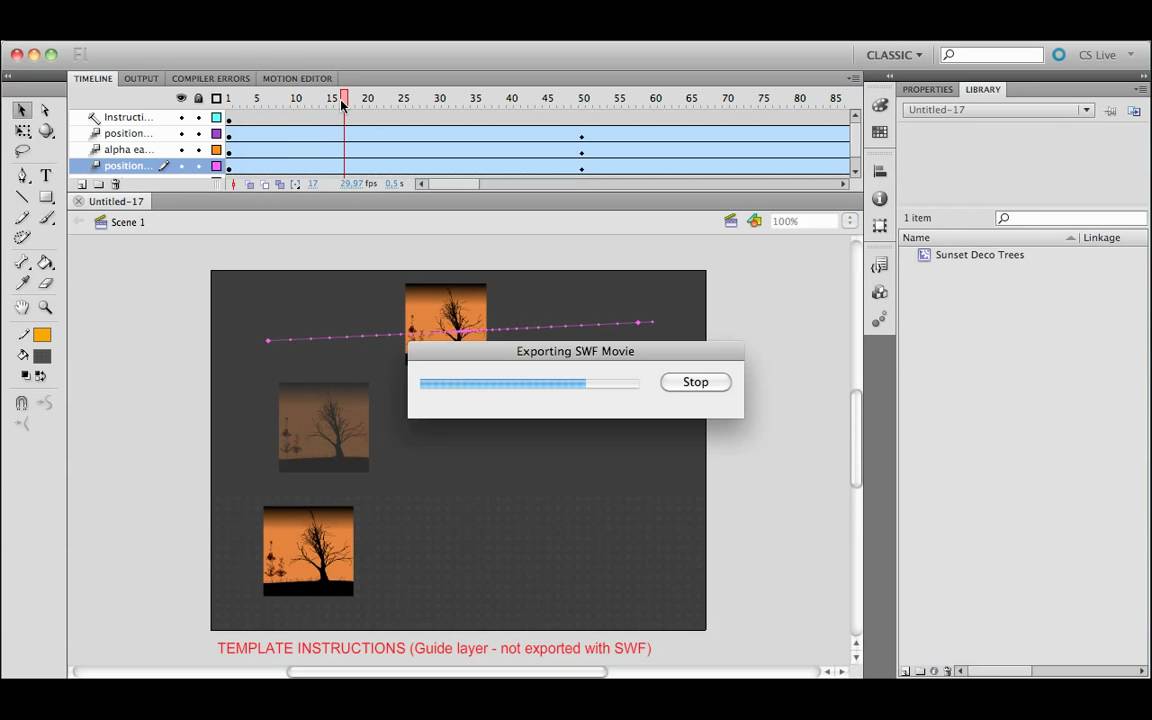Open the Info panel icon

coord(879,198)
